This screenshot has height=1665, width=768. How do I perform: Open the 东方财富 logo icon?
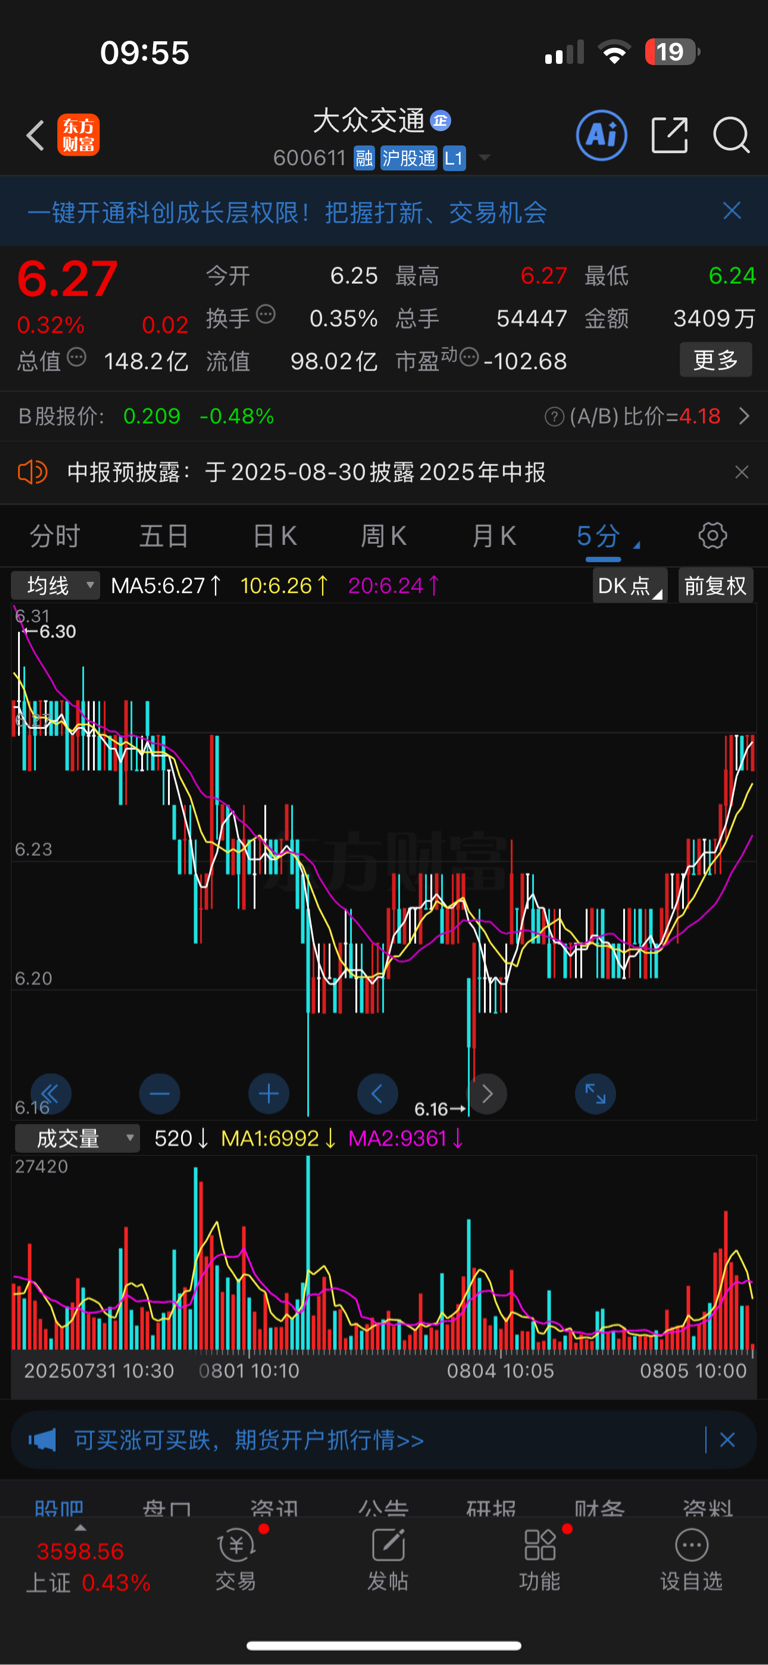tap(78, 135)
